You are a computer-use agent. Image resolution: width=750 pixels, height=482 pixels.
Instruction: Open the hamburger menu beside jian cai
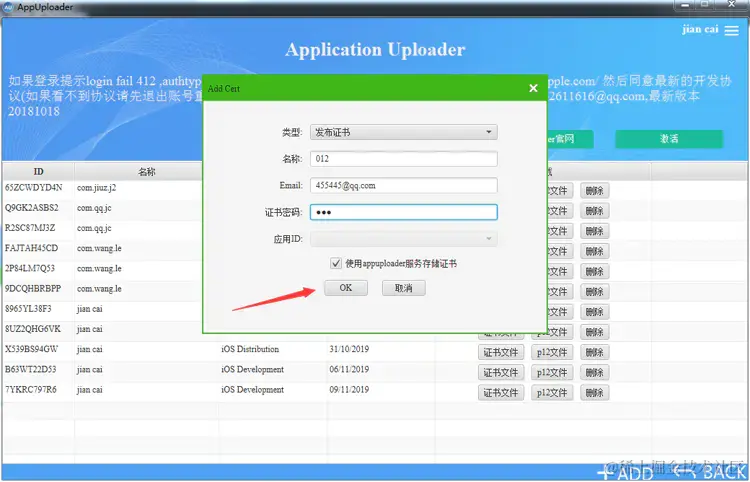731,31
